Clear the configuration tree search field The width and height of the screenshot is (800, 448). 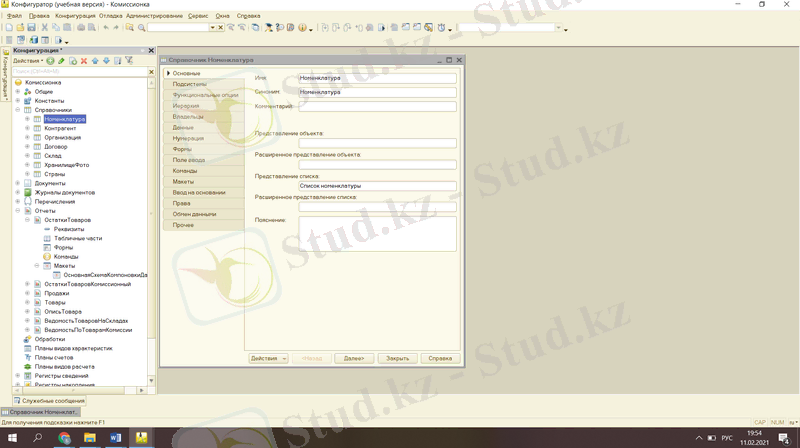(151, 72)
